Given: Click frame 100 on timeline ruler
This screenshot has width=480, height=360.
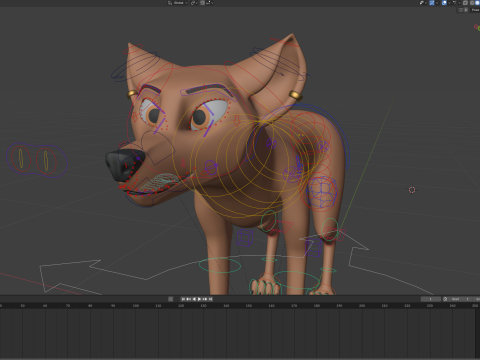Looking at the screenshot, I should [136, 305].
